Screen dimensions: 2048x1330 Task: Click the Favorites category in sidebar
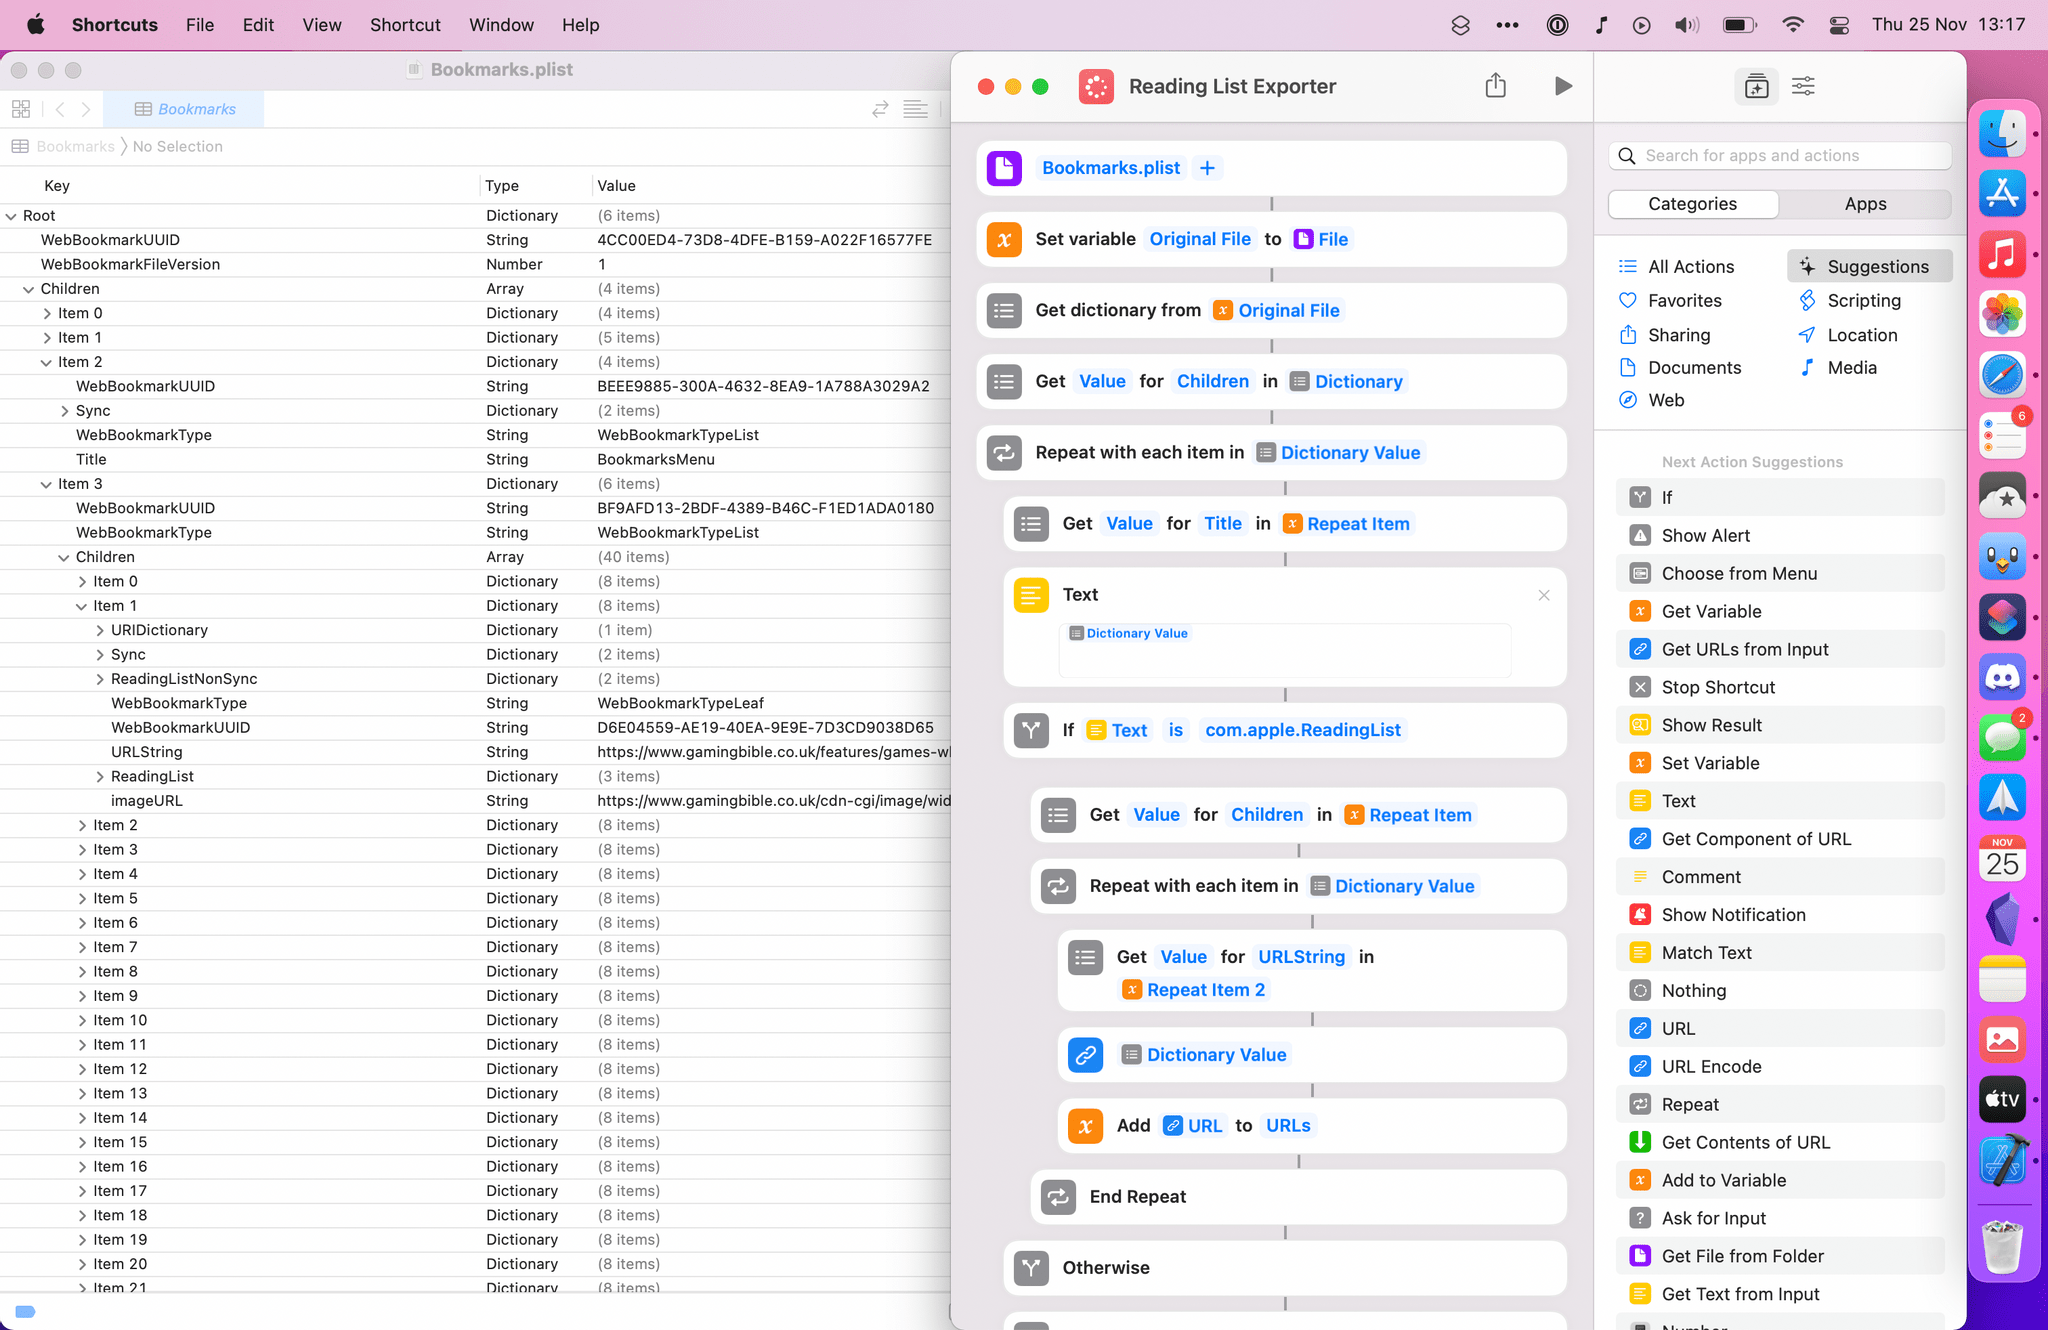[1682, 302]
